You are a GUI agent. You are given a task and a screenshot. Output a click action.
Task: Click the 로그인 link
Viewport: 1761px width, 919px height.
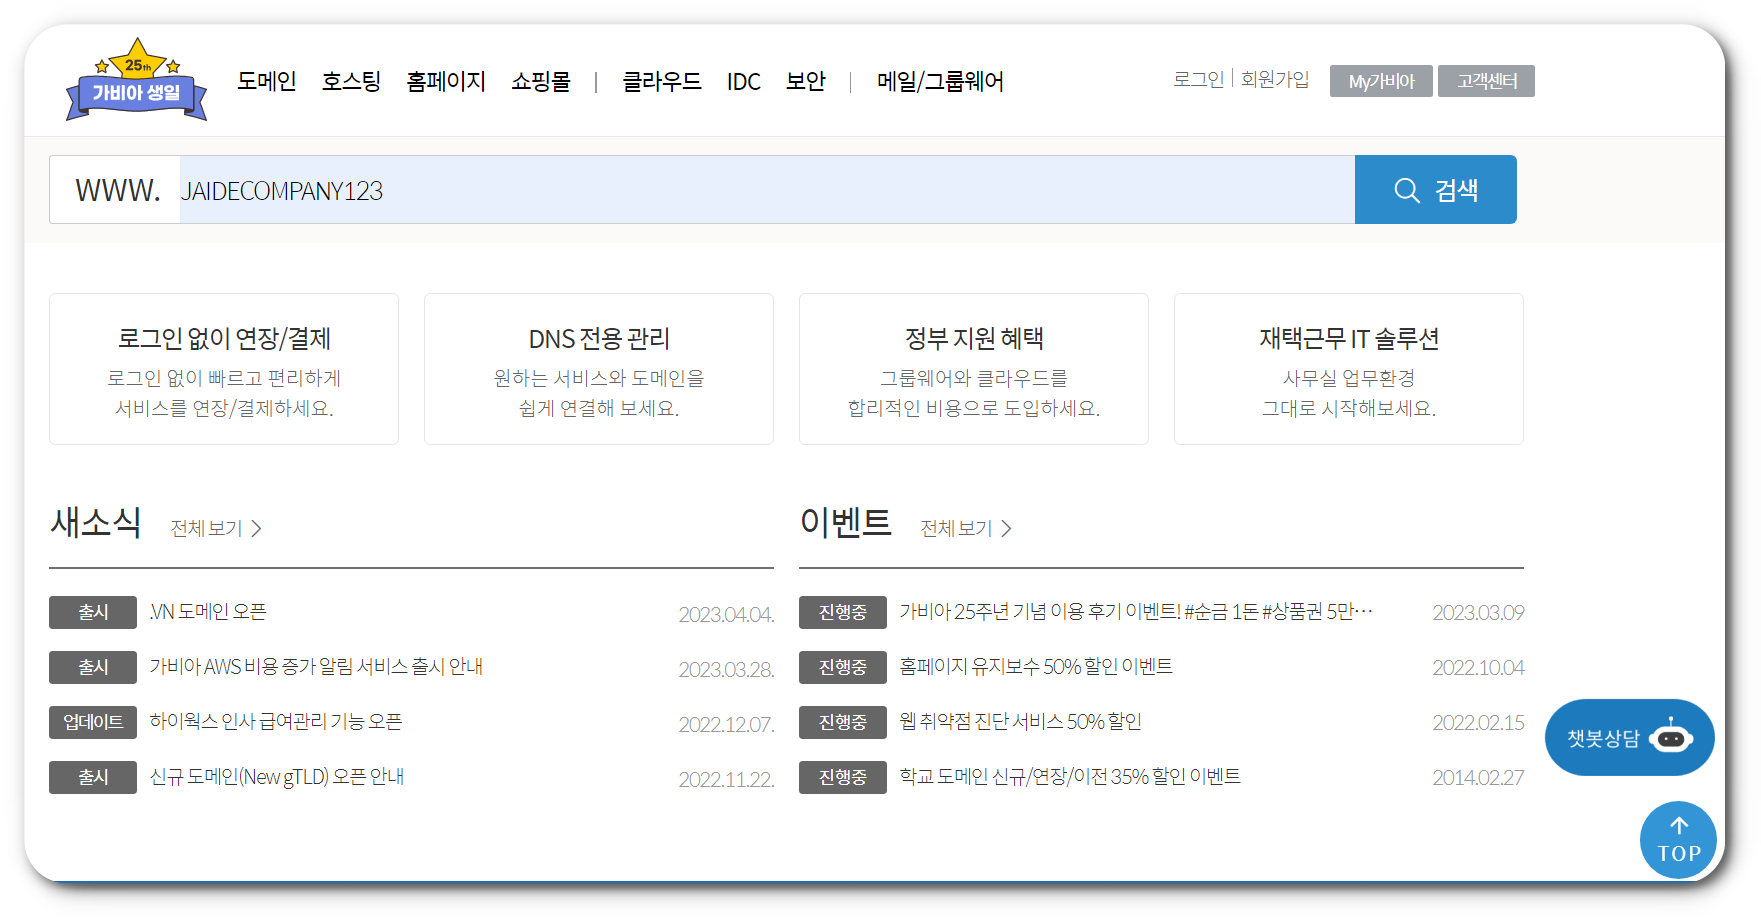[x=1198, y=80]
